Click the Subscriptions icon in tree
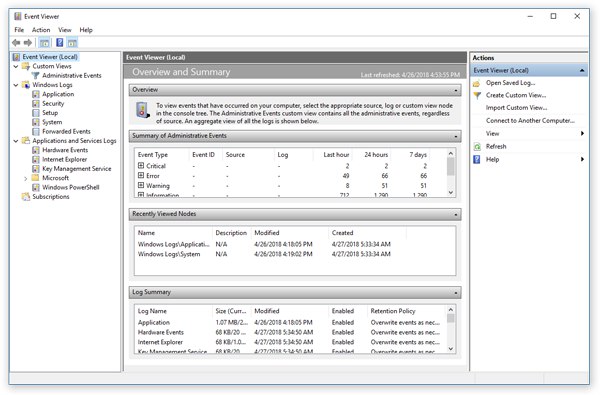The image size is (600, 395). pyautogui.click(x=26, y=197)
